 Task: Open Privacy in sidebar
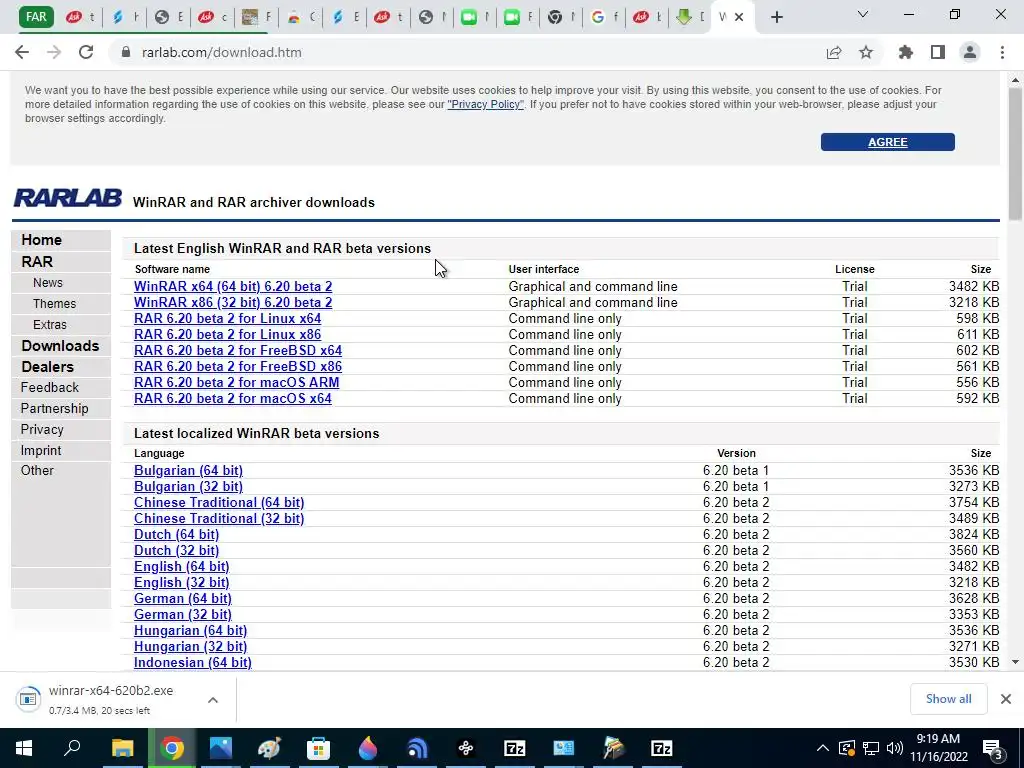click(42, 429)
